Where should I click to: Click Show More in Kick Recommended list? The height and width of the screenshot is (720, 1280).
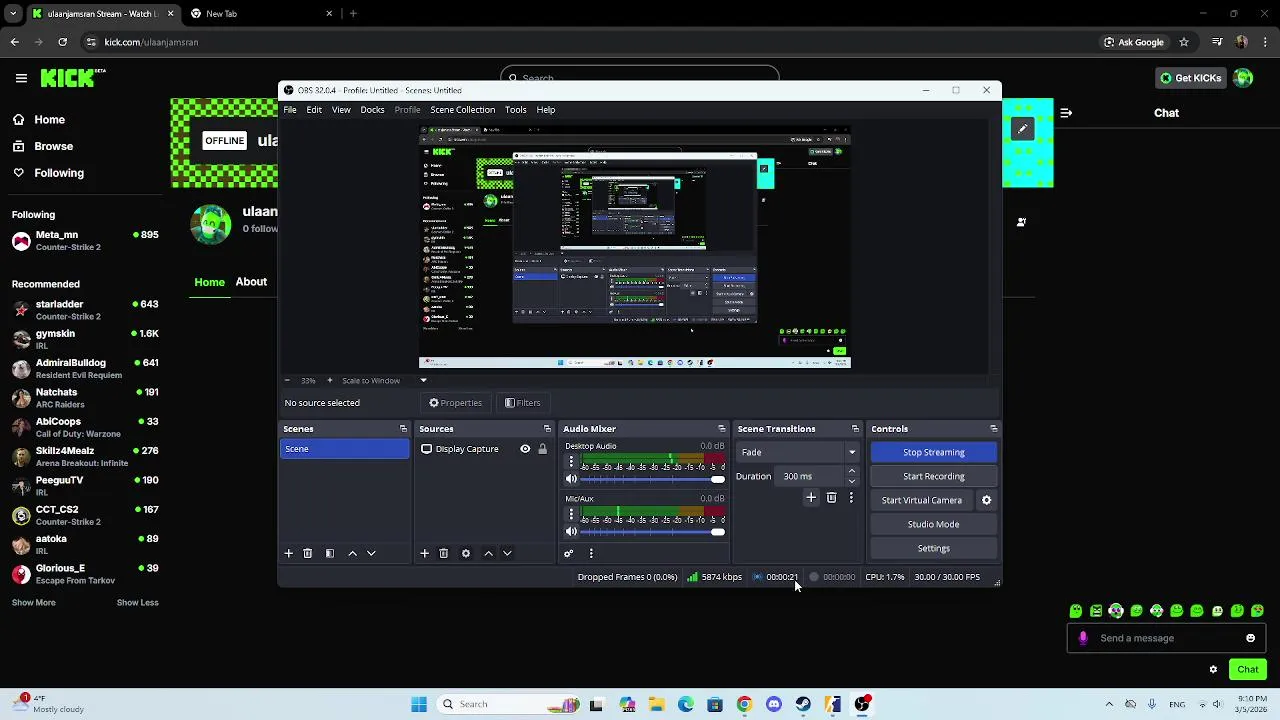pyautogui.click(x=34, y=602)
